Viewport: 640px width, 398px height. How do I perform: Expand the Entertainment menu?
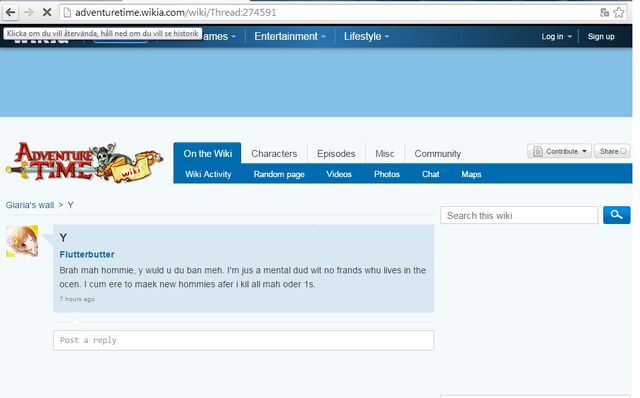[x=290, y=36]
